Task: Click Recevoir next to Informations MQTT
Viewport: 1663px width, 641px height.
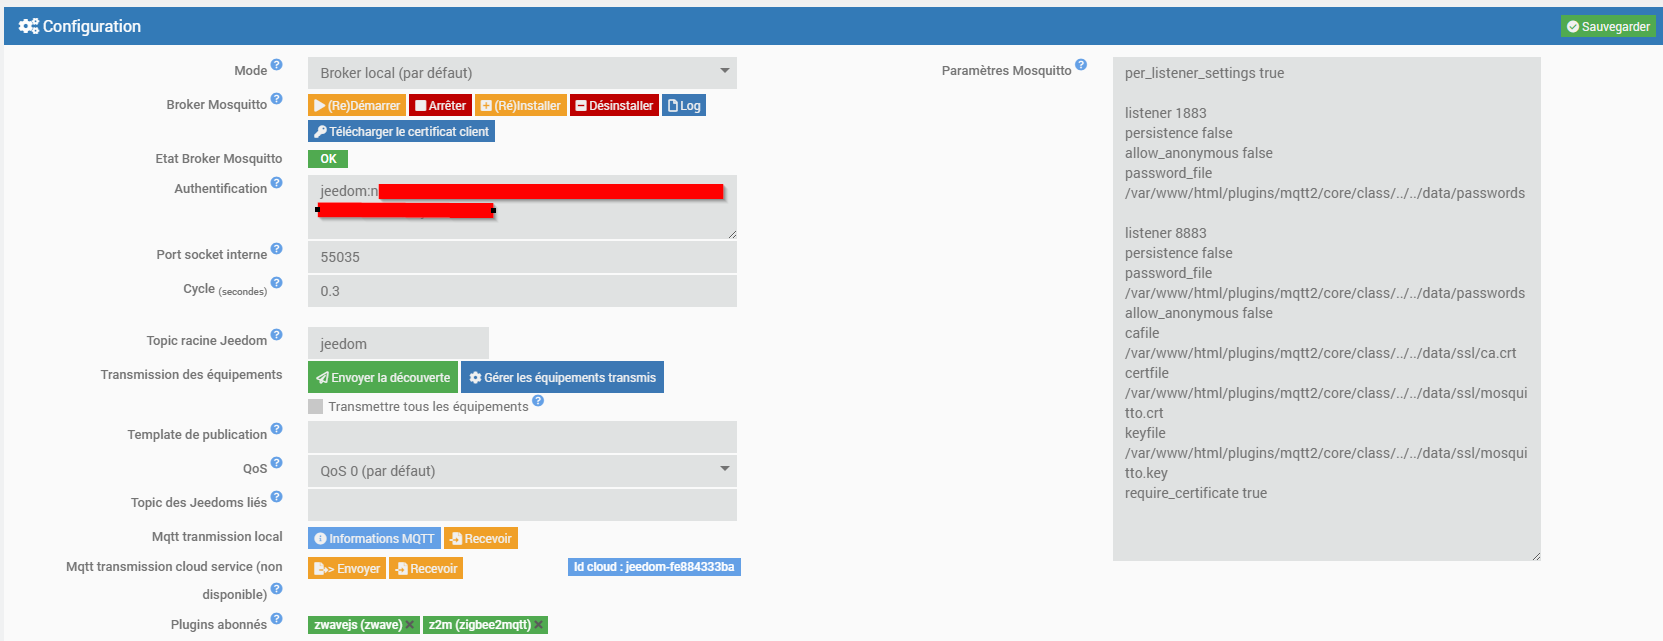Action: tap(481, 538)
